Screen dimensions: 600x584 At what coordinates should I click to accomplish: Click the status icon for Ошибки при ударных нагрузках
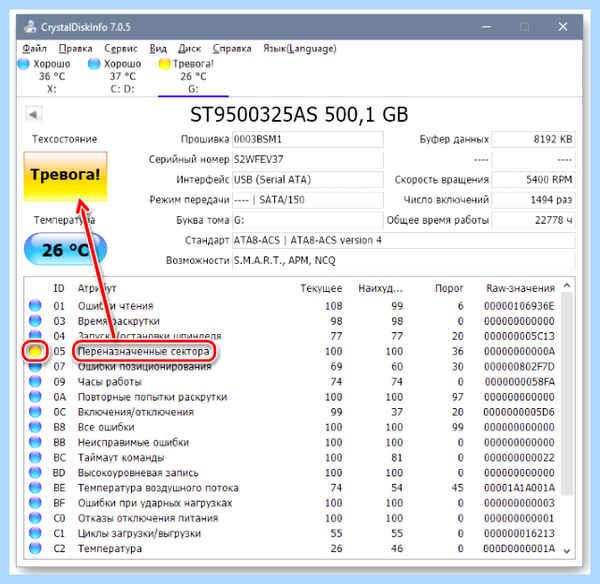point(35,502)
